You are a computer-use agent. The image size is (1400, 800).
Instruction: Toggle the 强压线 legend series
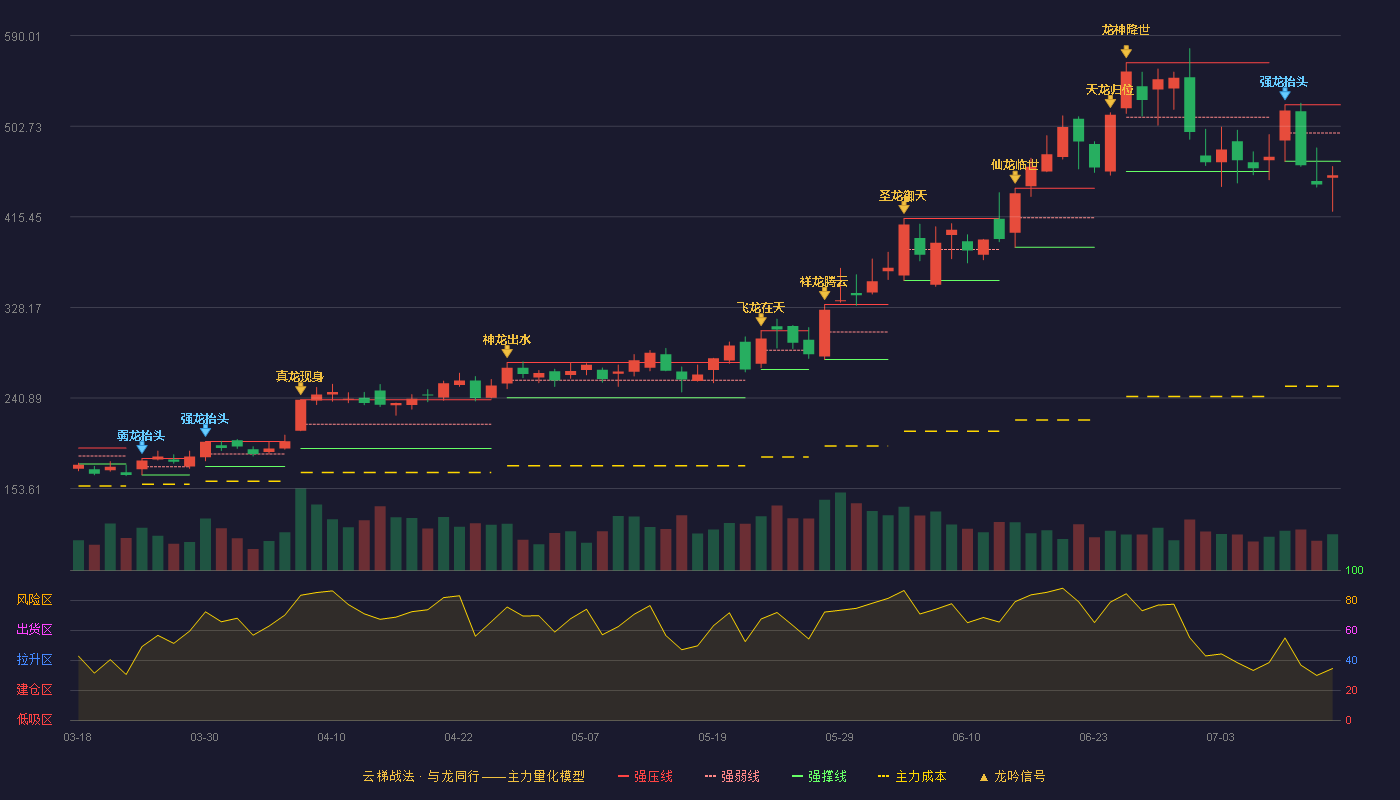tap(645, 776)
